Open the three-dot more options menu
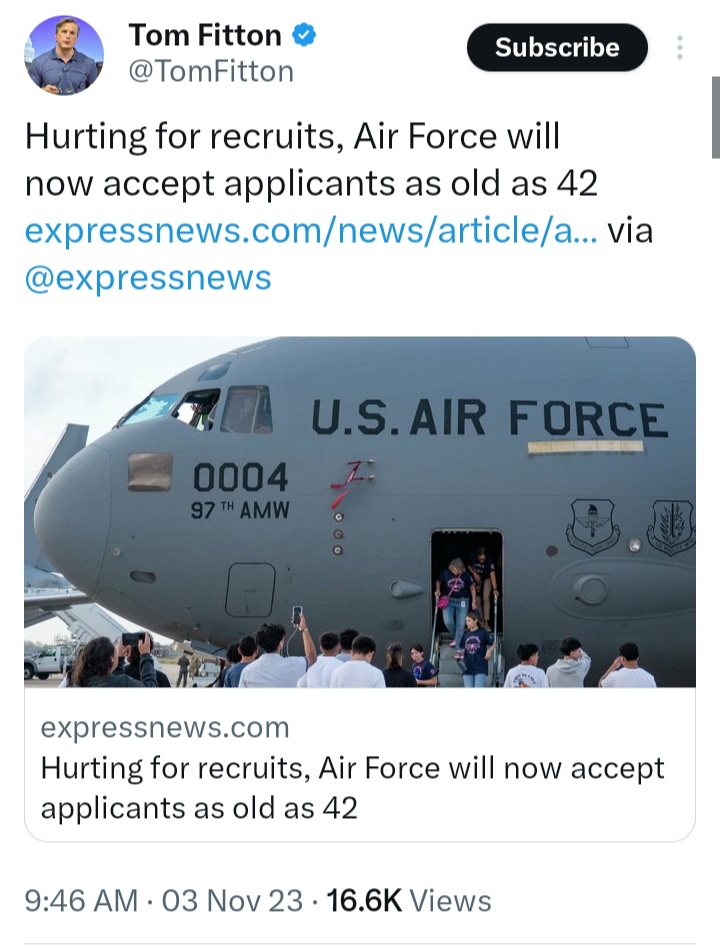 [679, 47]
